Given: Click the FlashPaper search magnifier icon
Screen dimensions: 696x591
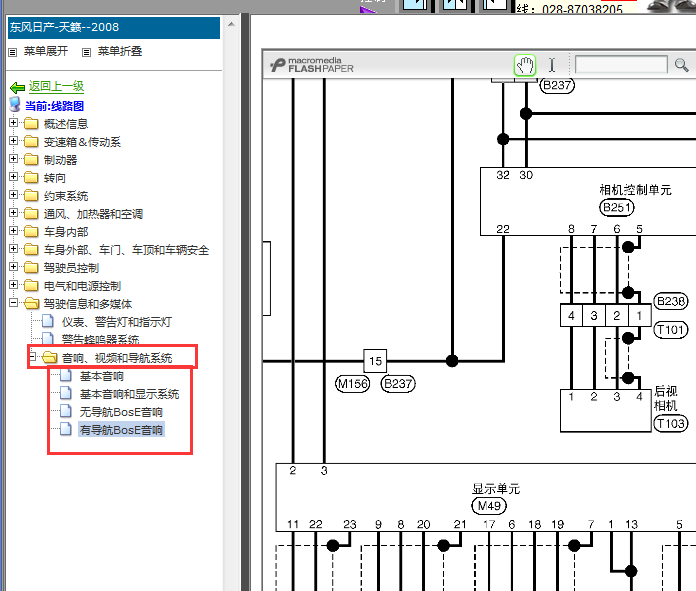Looking at the screenshot, I should [681, 65].
